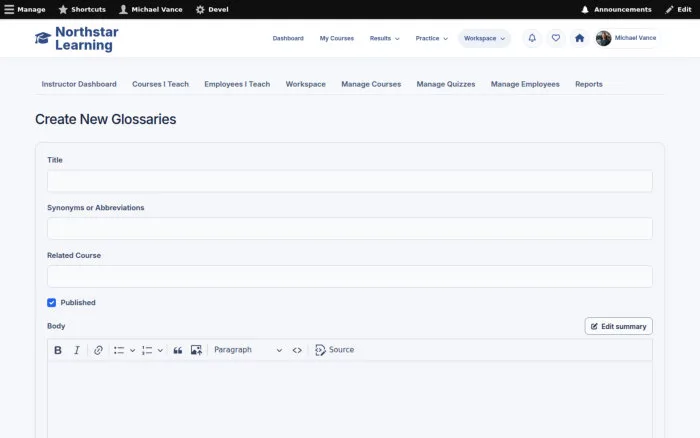The image size is (700, 438).
Task: Open the Manage Employees tab
Action: 525,84
